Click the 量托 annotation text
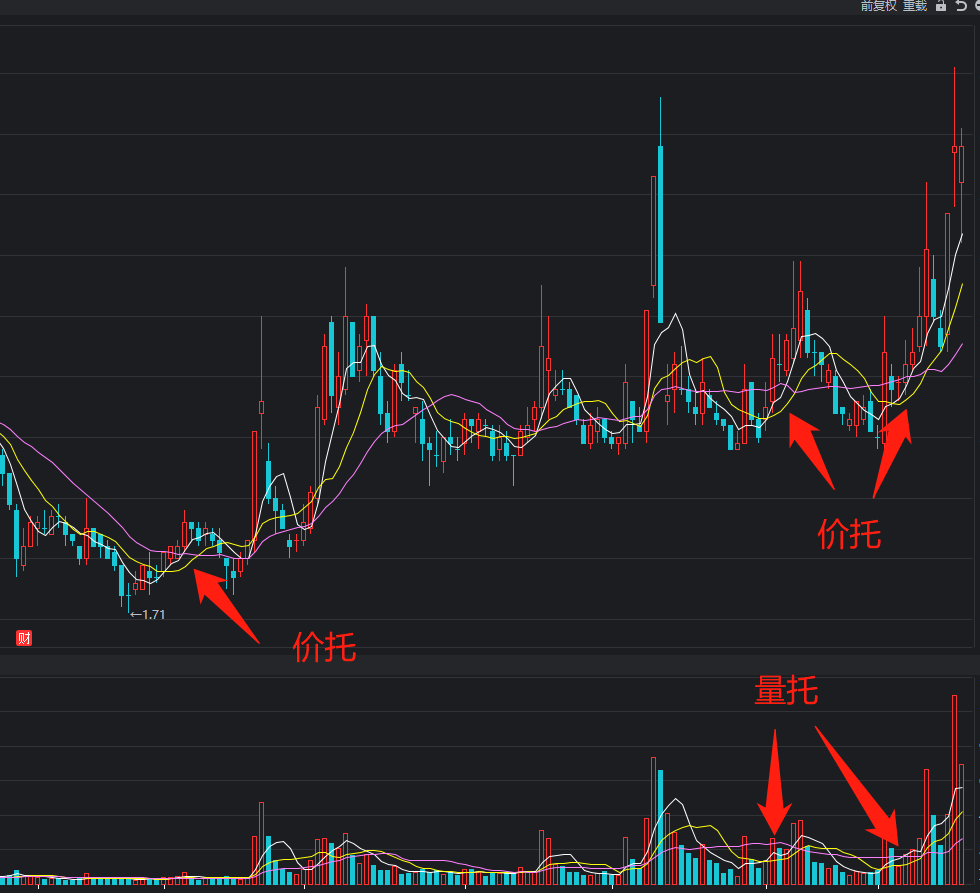Image resolution: width=980 pixels, height=893 pixels. pos(786,690)
